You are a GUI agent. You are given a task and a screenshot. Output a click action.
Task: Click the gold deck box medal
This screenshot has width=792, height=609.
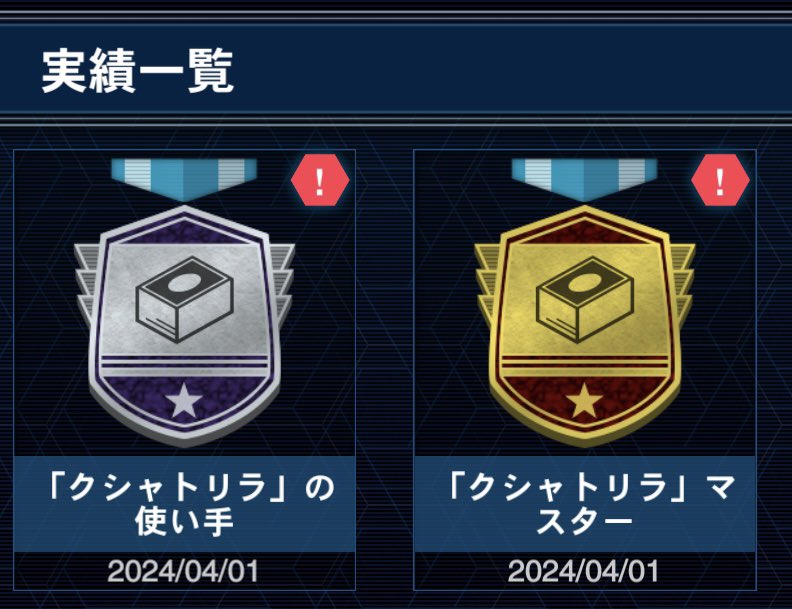tap(584, 326)
